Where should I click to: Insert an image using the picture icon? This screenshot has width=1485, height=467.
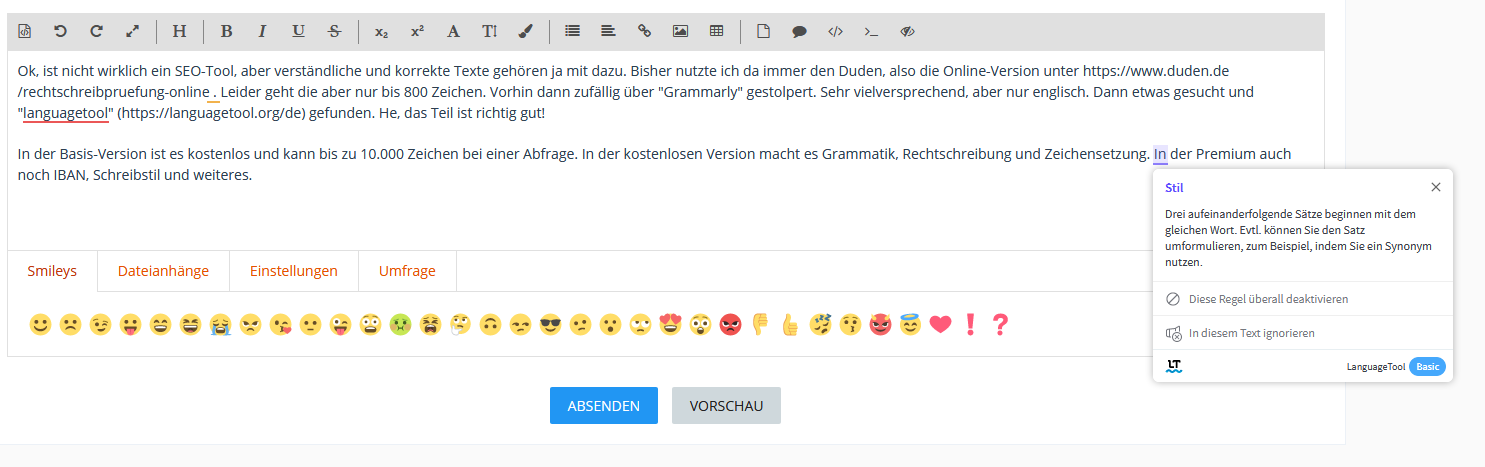pyautogui.click(x=680, y=31)
